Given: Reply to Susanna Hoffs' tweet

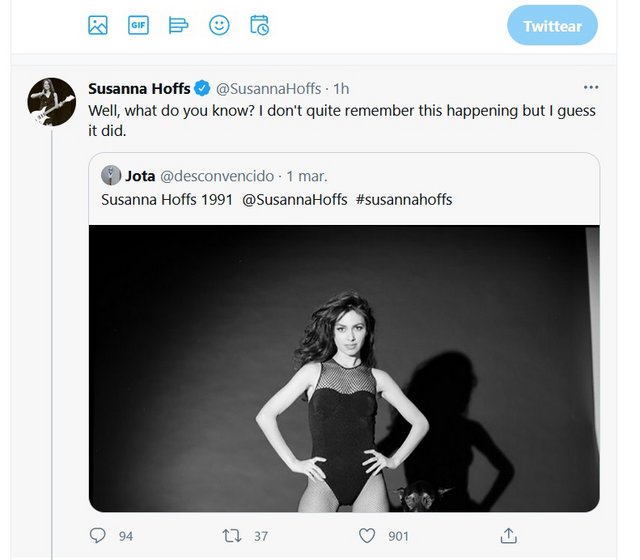Looking at the screenshot, I should [x=98, y=536].
